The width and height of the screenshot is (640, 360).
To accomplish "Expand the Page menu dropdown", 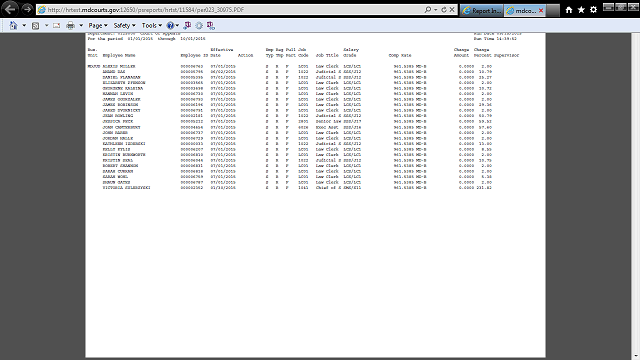I will 98,25.
